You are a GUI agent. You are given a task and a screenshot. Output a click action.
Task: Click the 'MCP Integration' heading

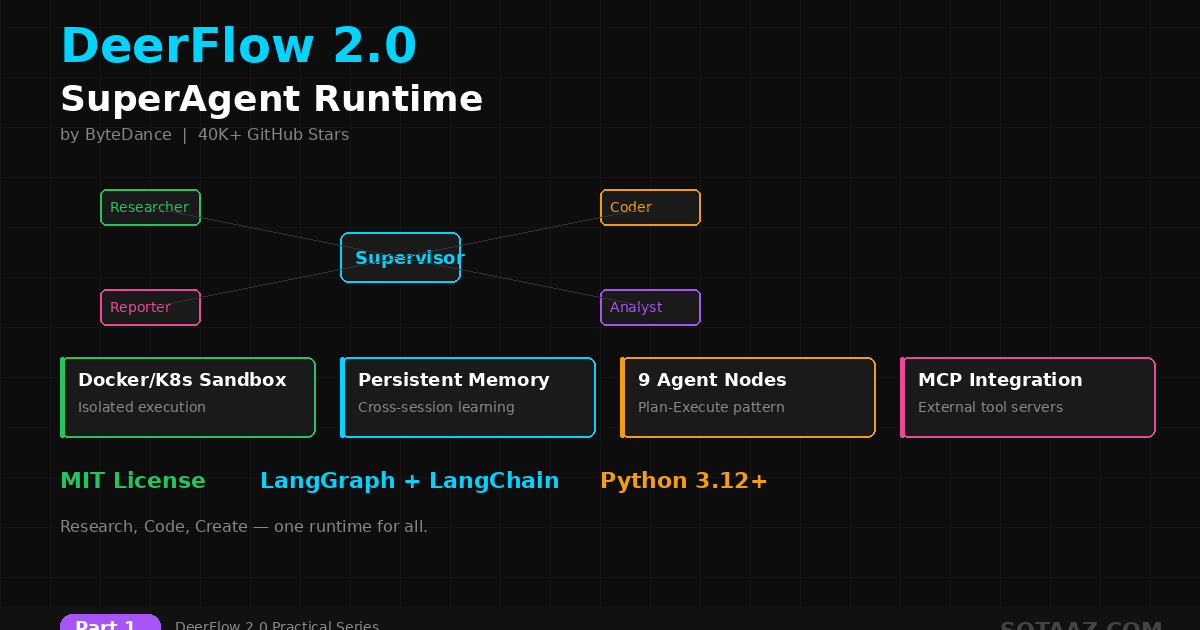1000,380
